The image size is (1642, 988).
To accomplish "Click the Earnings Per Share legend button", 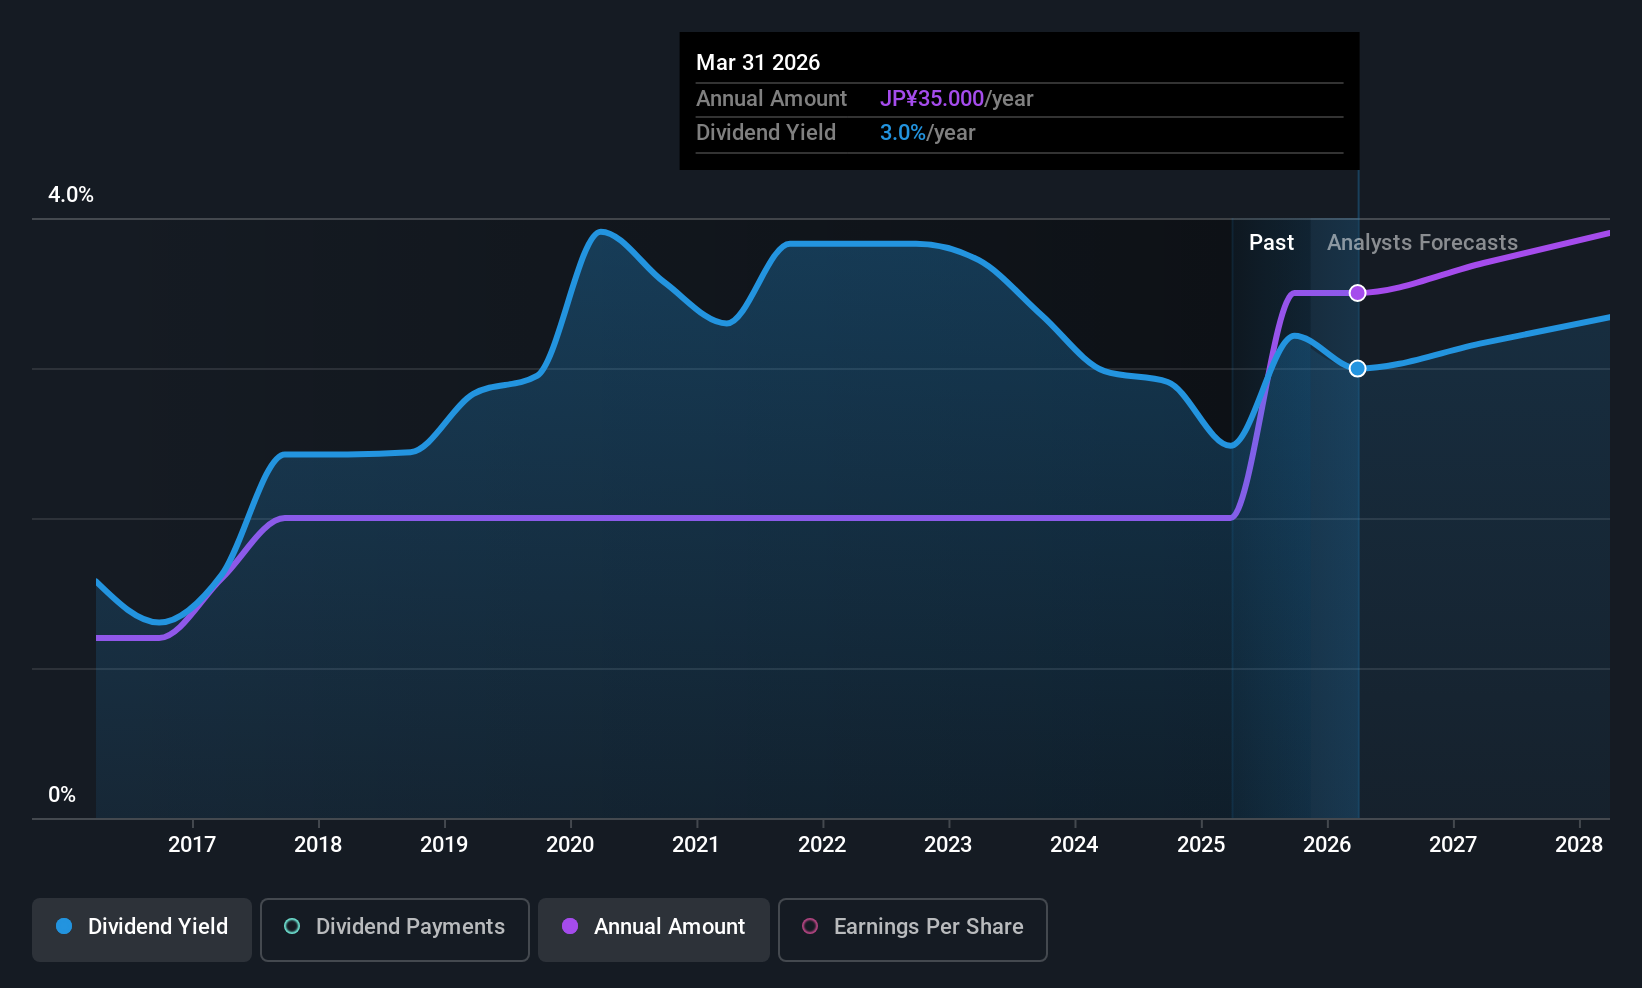I will (x=911, y=929).
